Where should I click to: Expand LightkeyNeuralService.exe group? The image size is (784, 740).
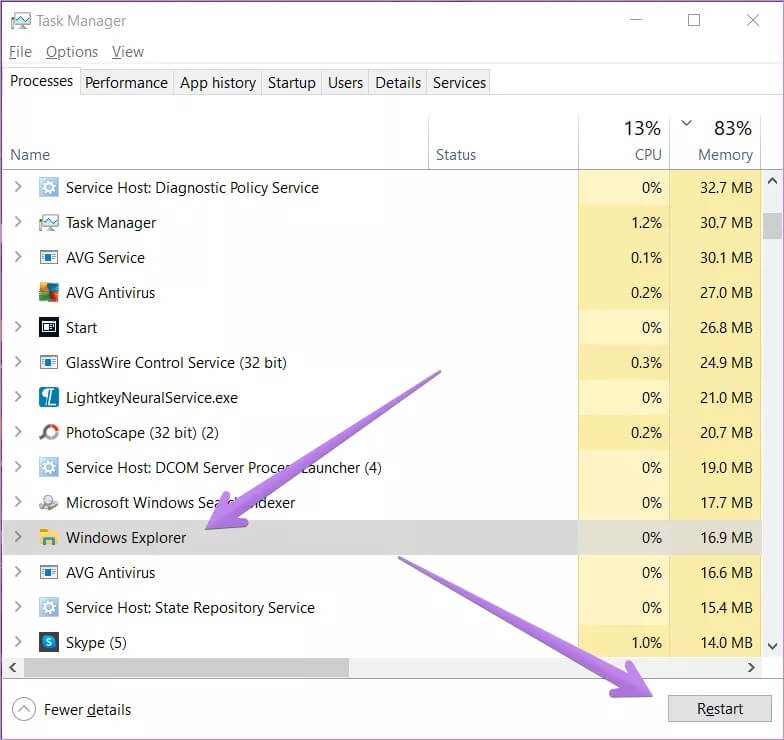click(18, 397)
